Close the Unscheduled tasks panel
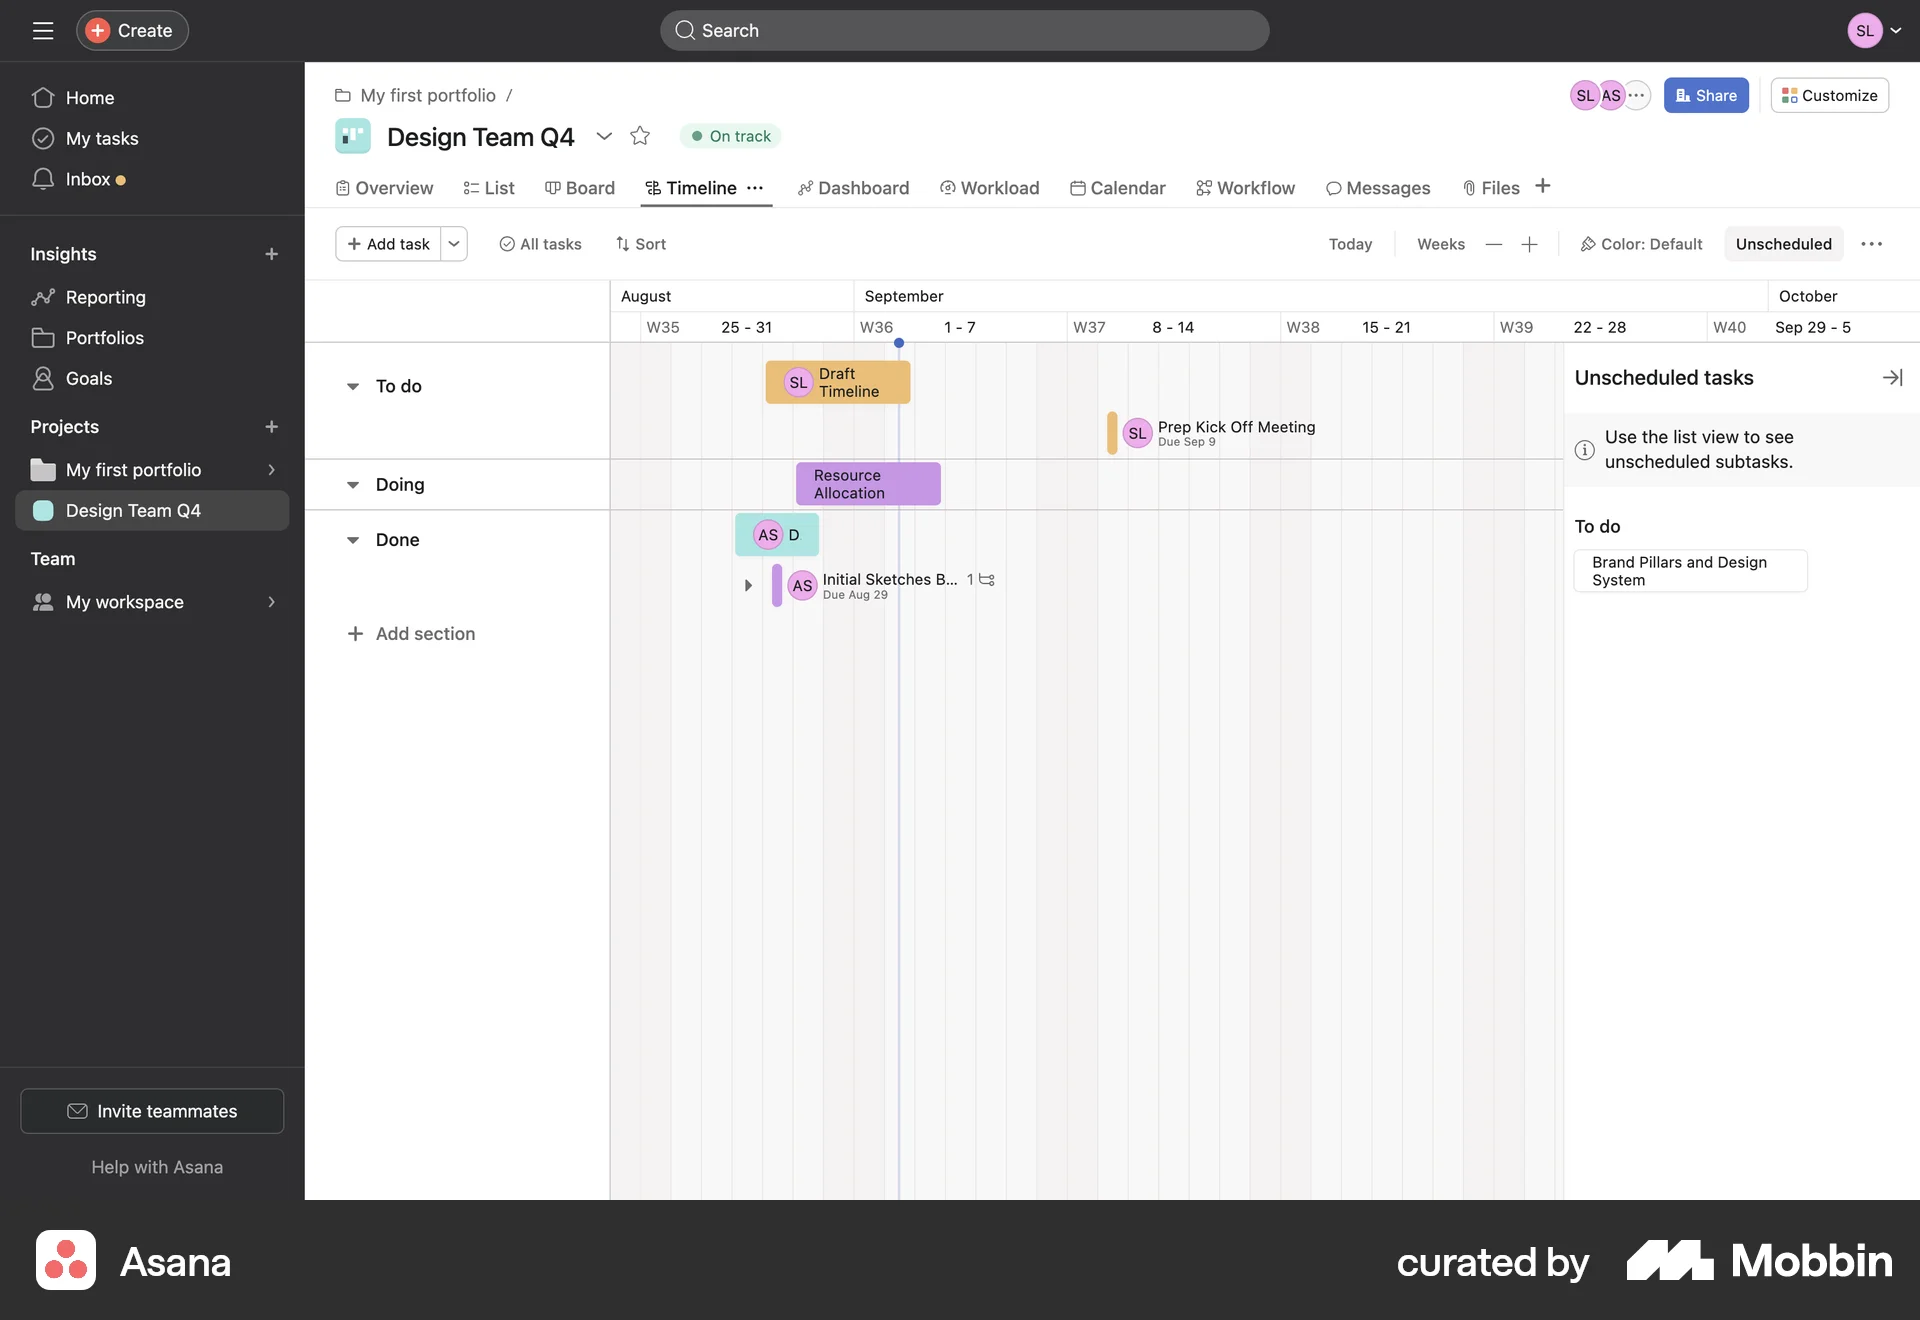The width and height of the screenshot is (1920, 1320). (1892, 377)
